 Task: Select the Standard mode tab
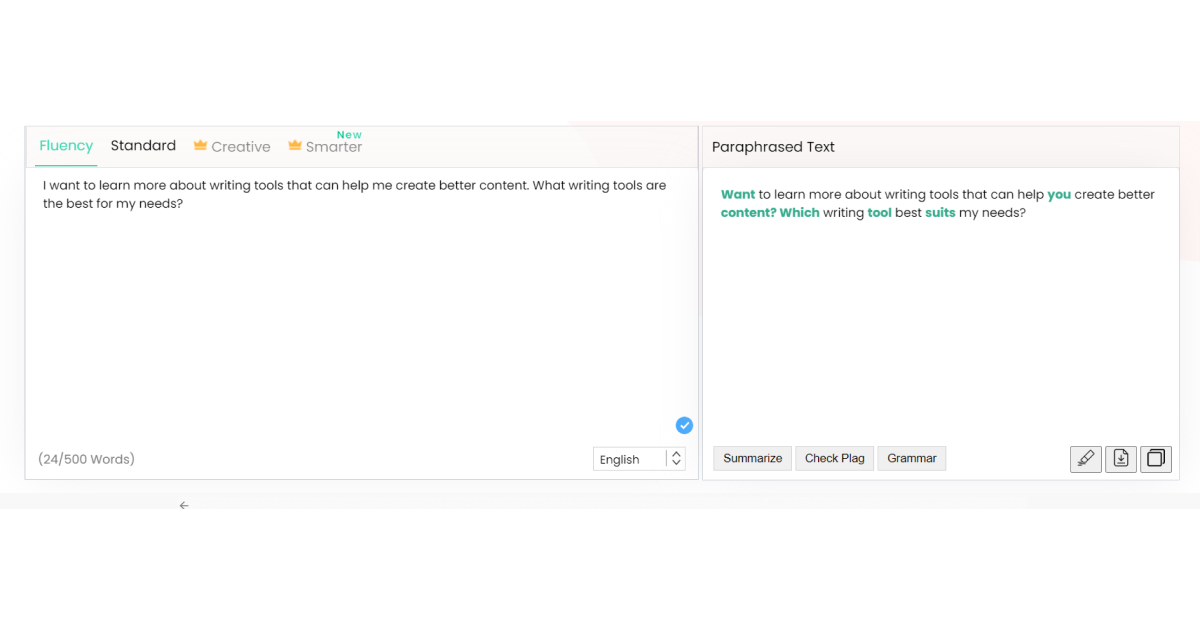click(143, 146)
